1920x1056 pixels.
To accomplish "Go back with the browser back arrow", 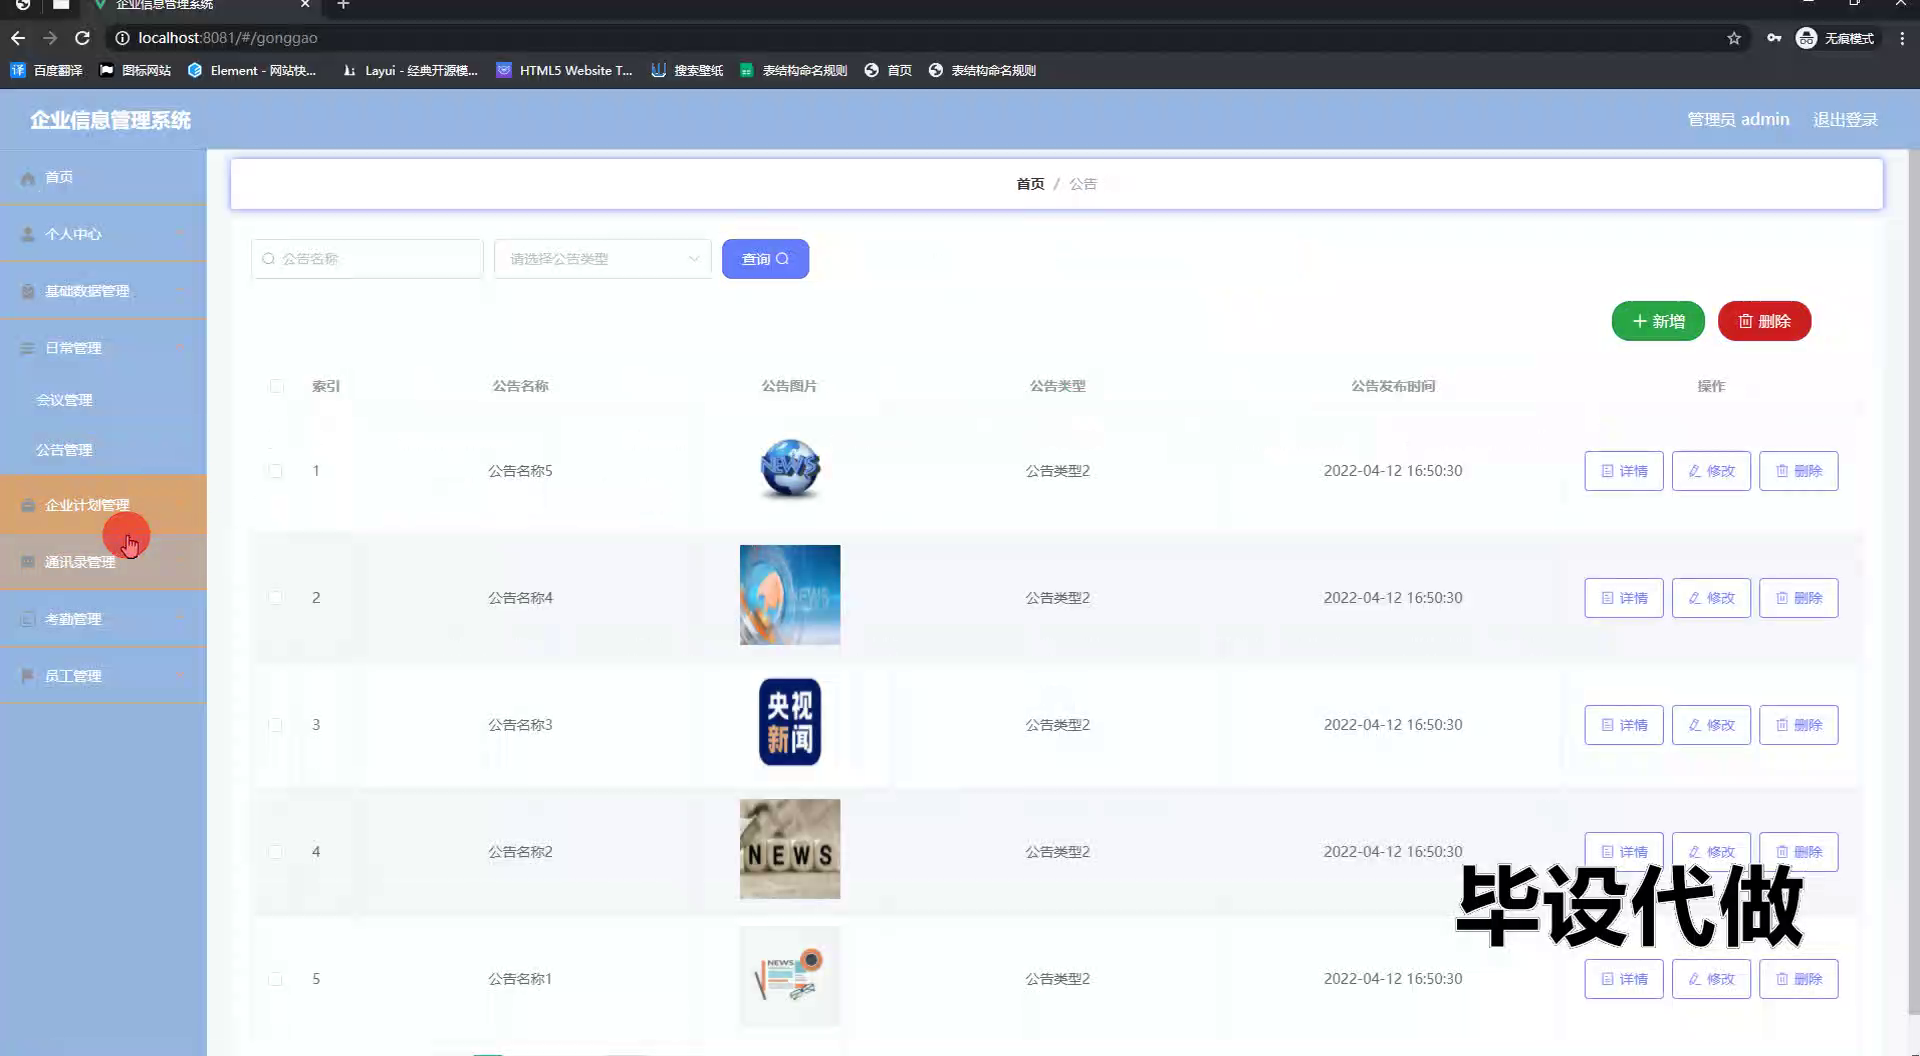I will click(18, 38).
